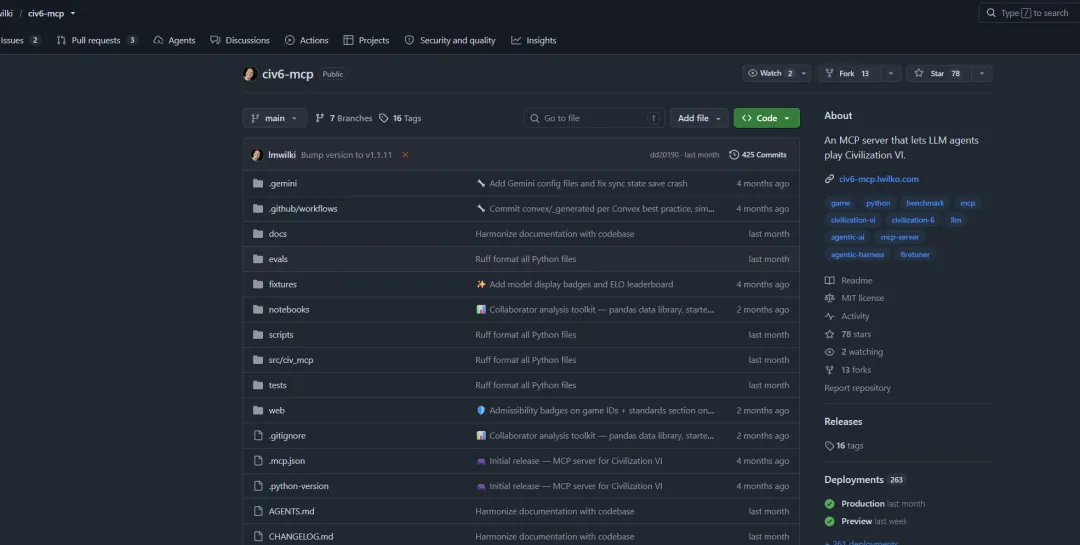Image resolution: width=1080 pixels, height=545 pixels.
Task: Click the Readme book icon
Action: [x=829, y=280]
